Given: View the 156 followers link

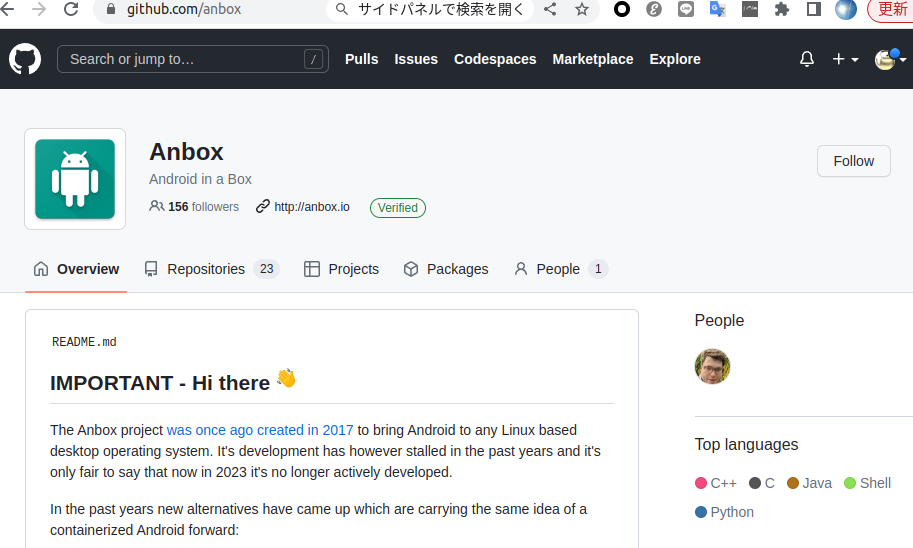Looking at the screenshot, I should 194,207.
